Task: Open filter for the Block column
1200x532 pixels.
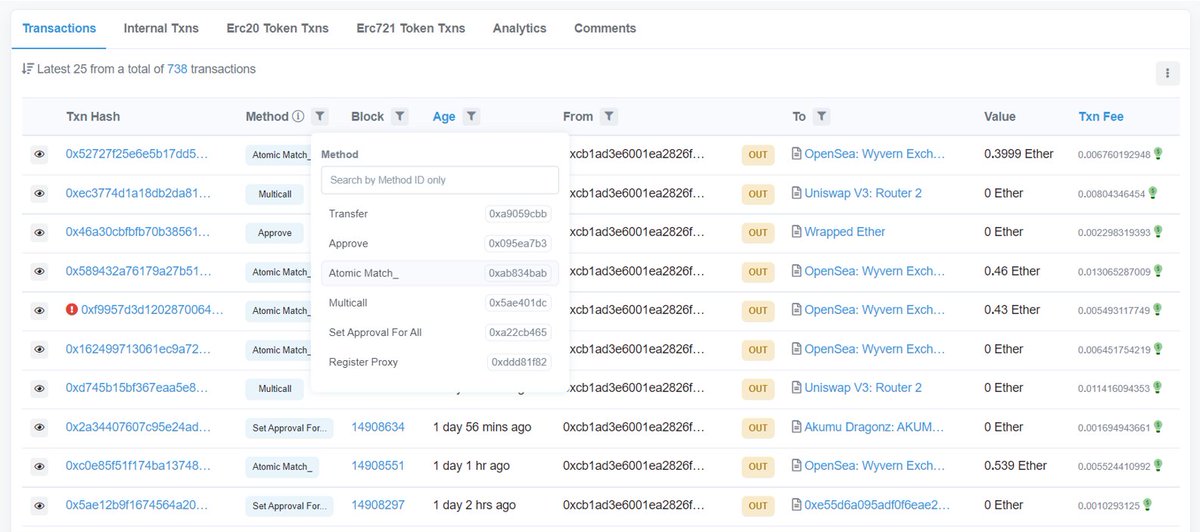Action: coord(399,117)
